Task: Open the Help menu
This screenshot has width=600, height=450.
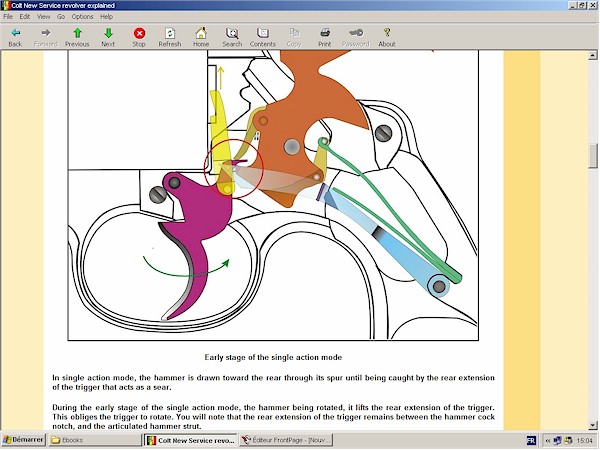Action: tap(106, 16)
